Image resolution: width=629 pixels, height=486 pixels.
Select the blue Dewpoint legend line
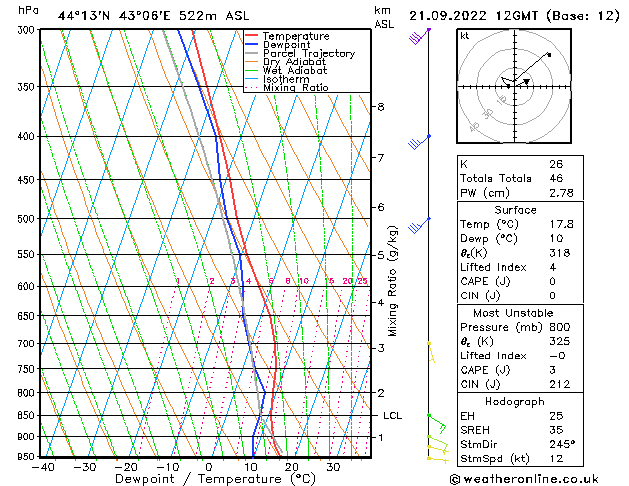coord(252,44)
